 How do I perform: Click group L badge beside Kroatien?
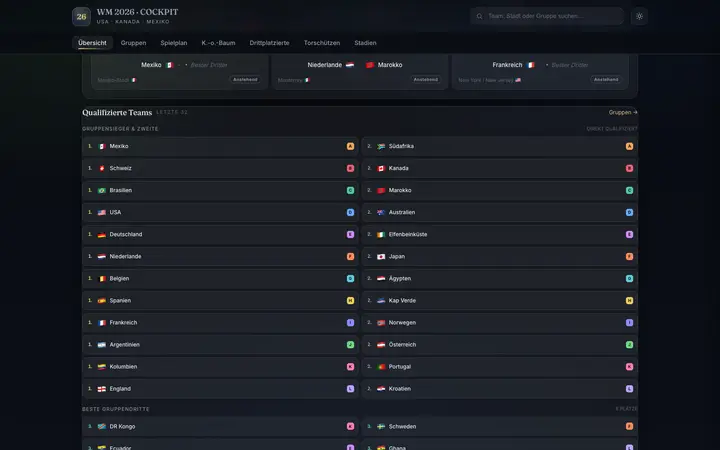coord(630,389)
